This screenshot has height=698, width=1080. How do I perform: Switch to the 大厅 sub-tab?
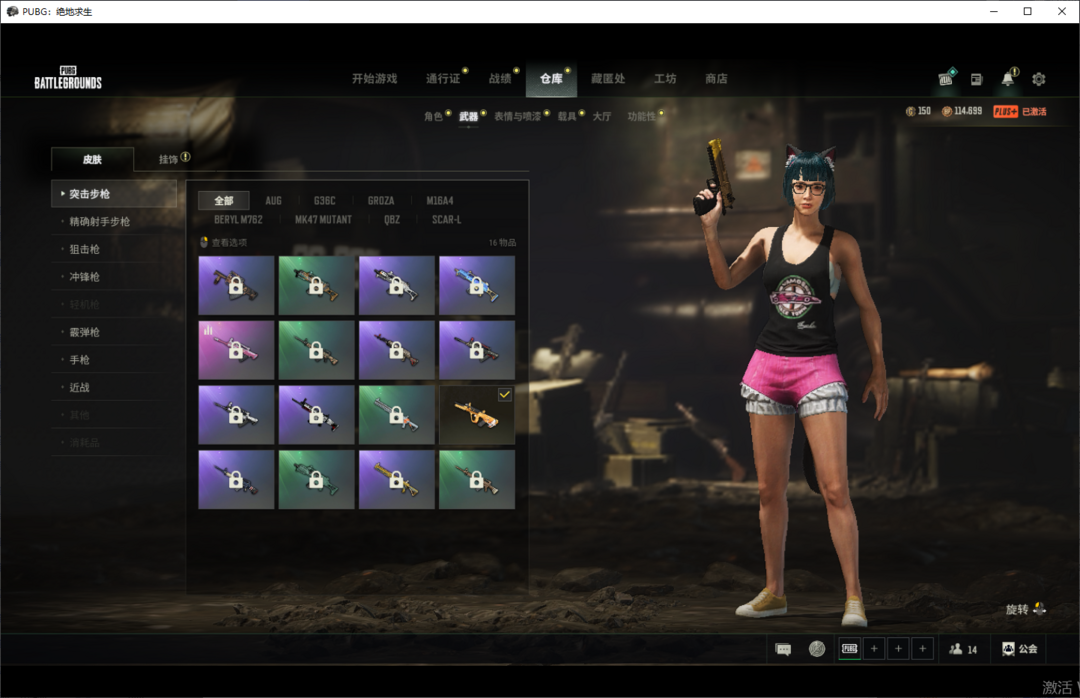click(602, 116)
